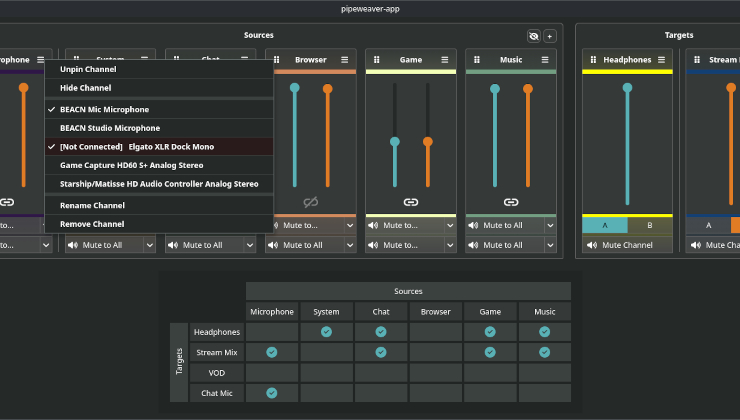This screenshot has height=420, width=740.
Task: Click speaker icon on Browser Mute to All
Action: 273,245
